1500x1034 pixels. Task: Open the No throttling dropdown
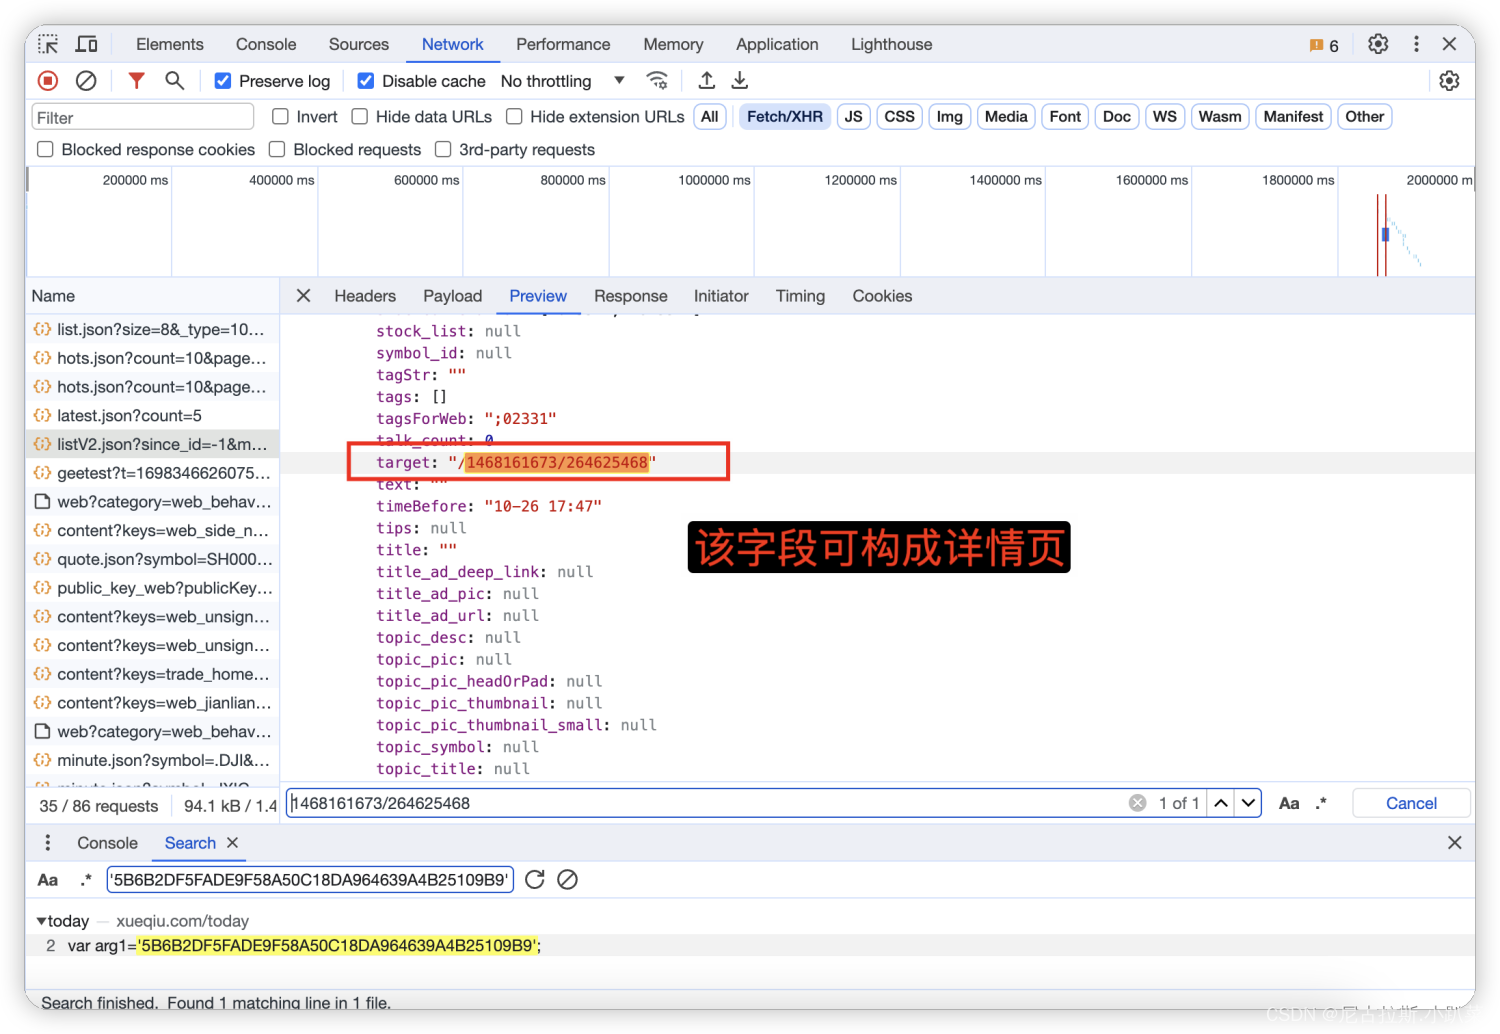563,81
